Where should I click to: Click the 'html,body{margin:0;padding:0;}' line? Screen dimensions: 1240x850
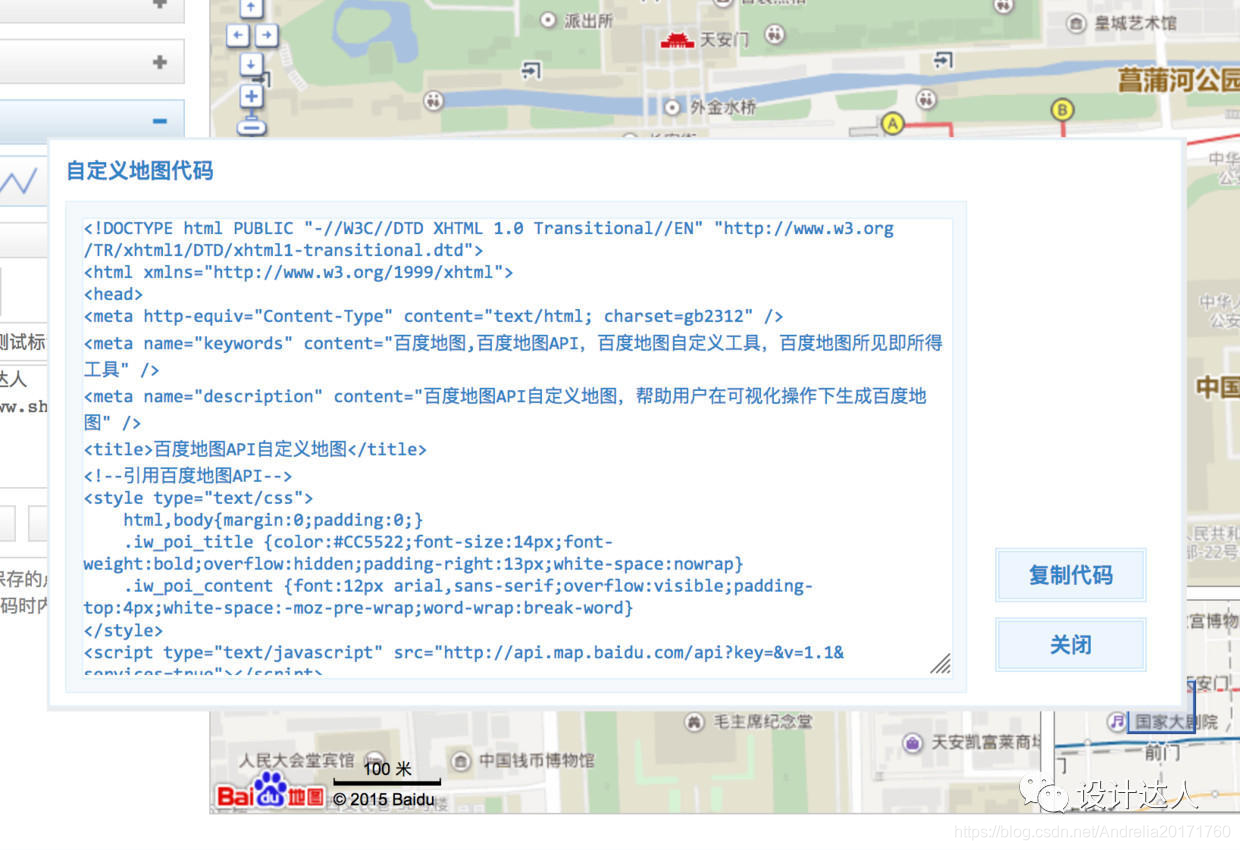274,520
